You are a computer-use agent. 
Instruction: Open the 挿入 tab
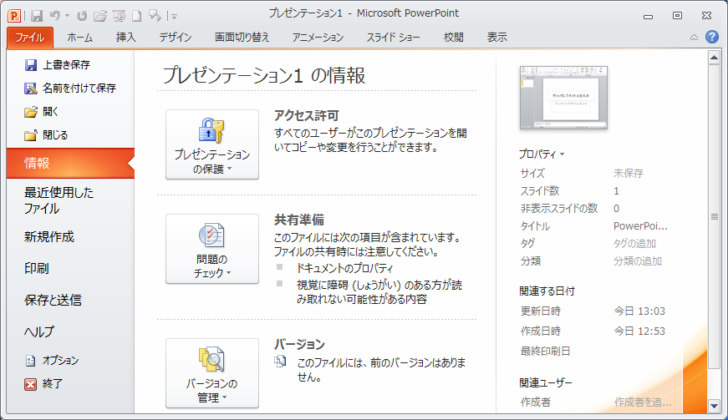126,38
